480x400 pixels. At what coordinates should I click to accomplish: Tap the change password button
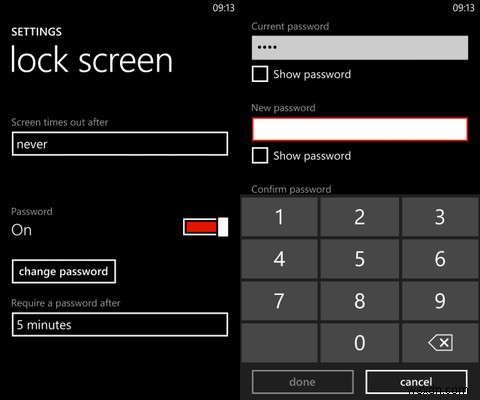64,271
